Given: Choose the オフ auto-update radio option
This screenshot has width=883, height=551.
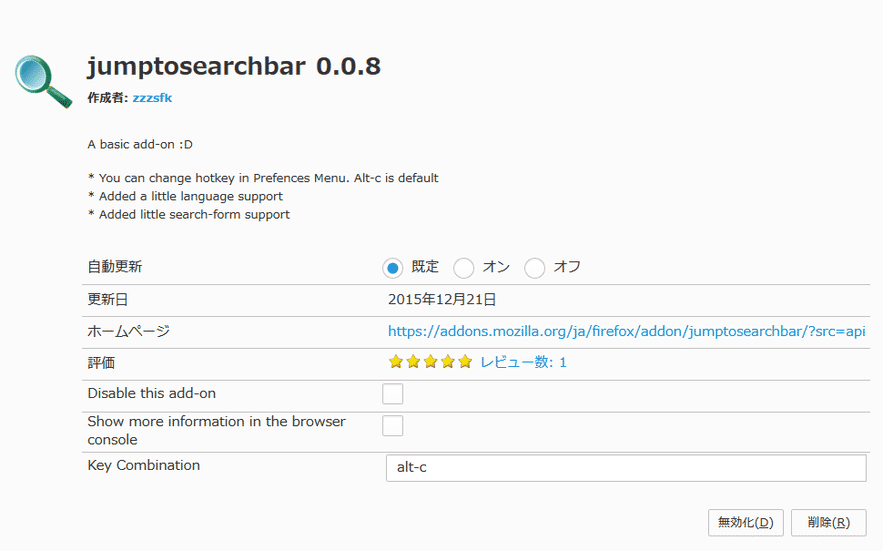Looking at the screenshot, I should (x=534, y=268).
